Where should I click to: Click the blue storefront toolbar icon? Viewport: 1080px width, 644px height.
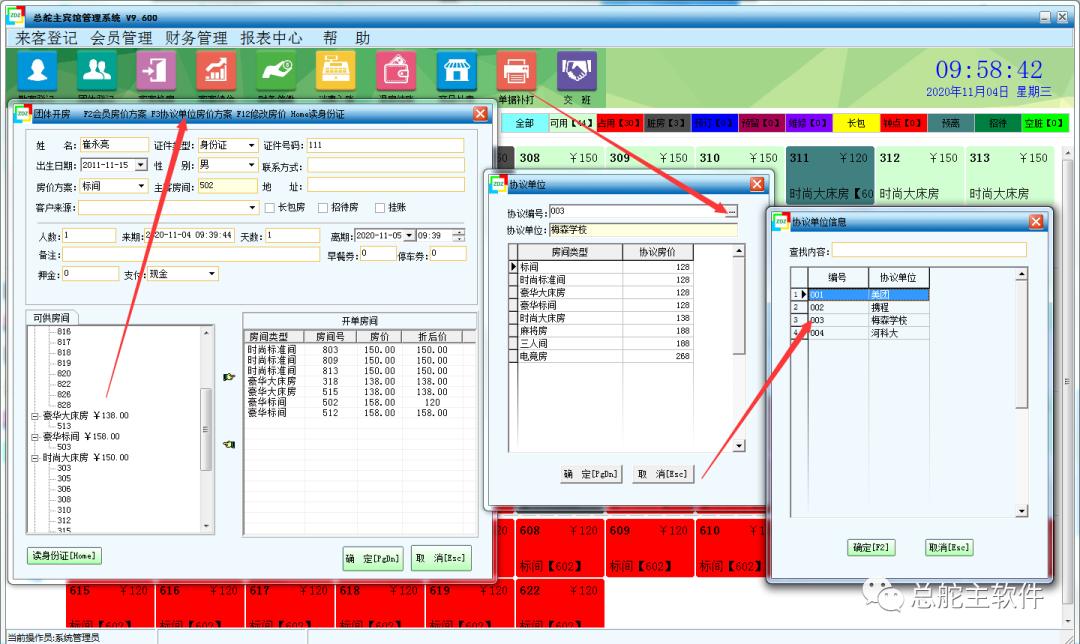456,71
